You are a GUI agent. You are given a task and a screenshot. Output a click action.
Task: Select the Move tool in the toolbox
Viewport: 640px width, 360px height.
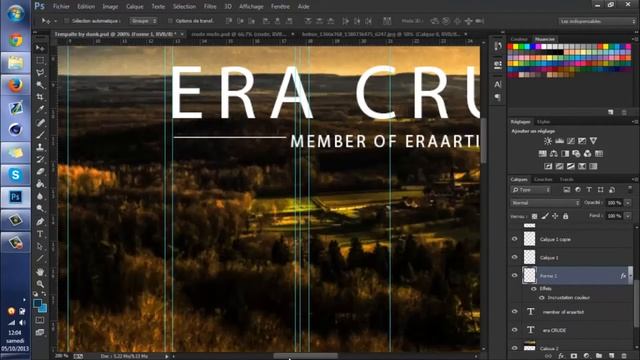40,48
